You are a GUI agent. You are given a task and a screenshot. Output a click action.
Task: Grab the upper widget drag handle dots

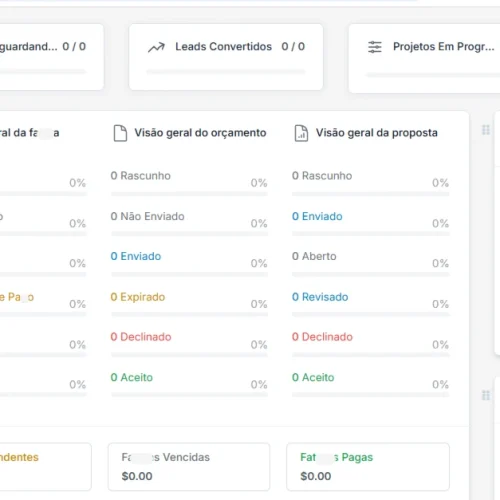coord(486,130)
